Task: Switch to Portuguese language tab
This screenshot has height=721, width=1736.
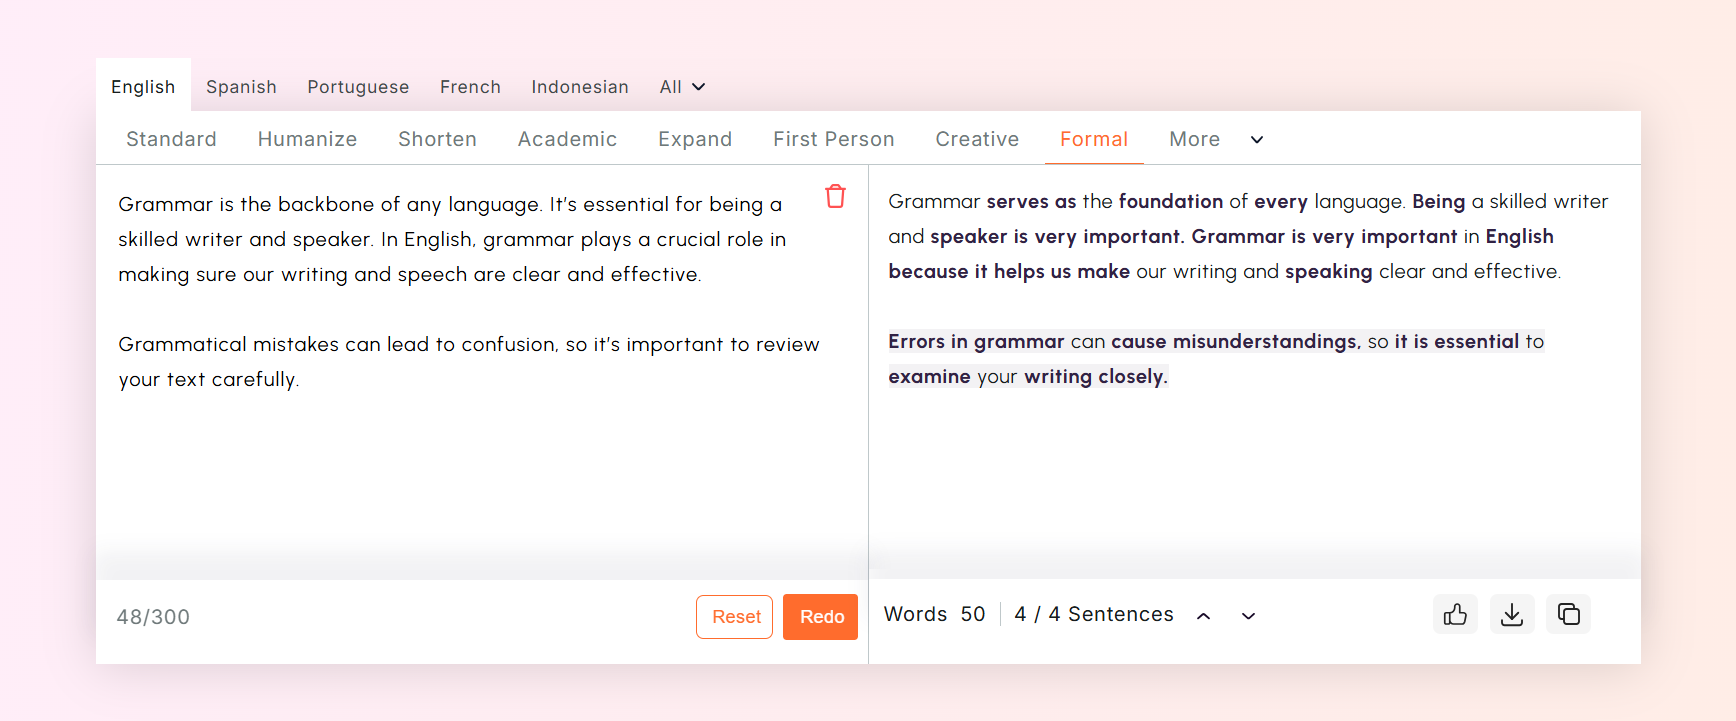Action: pos(358,87)
